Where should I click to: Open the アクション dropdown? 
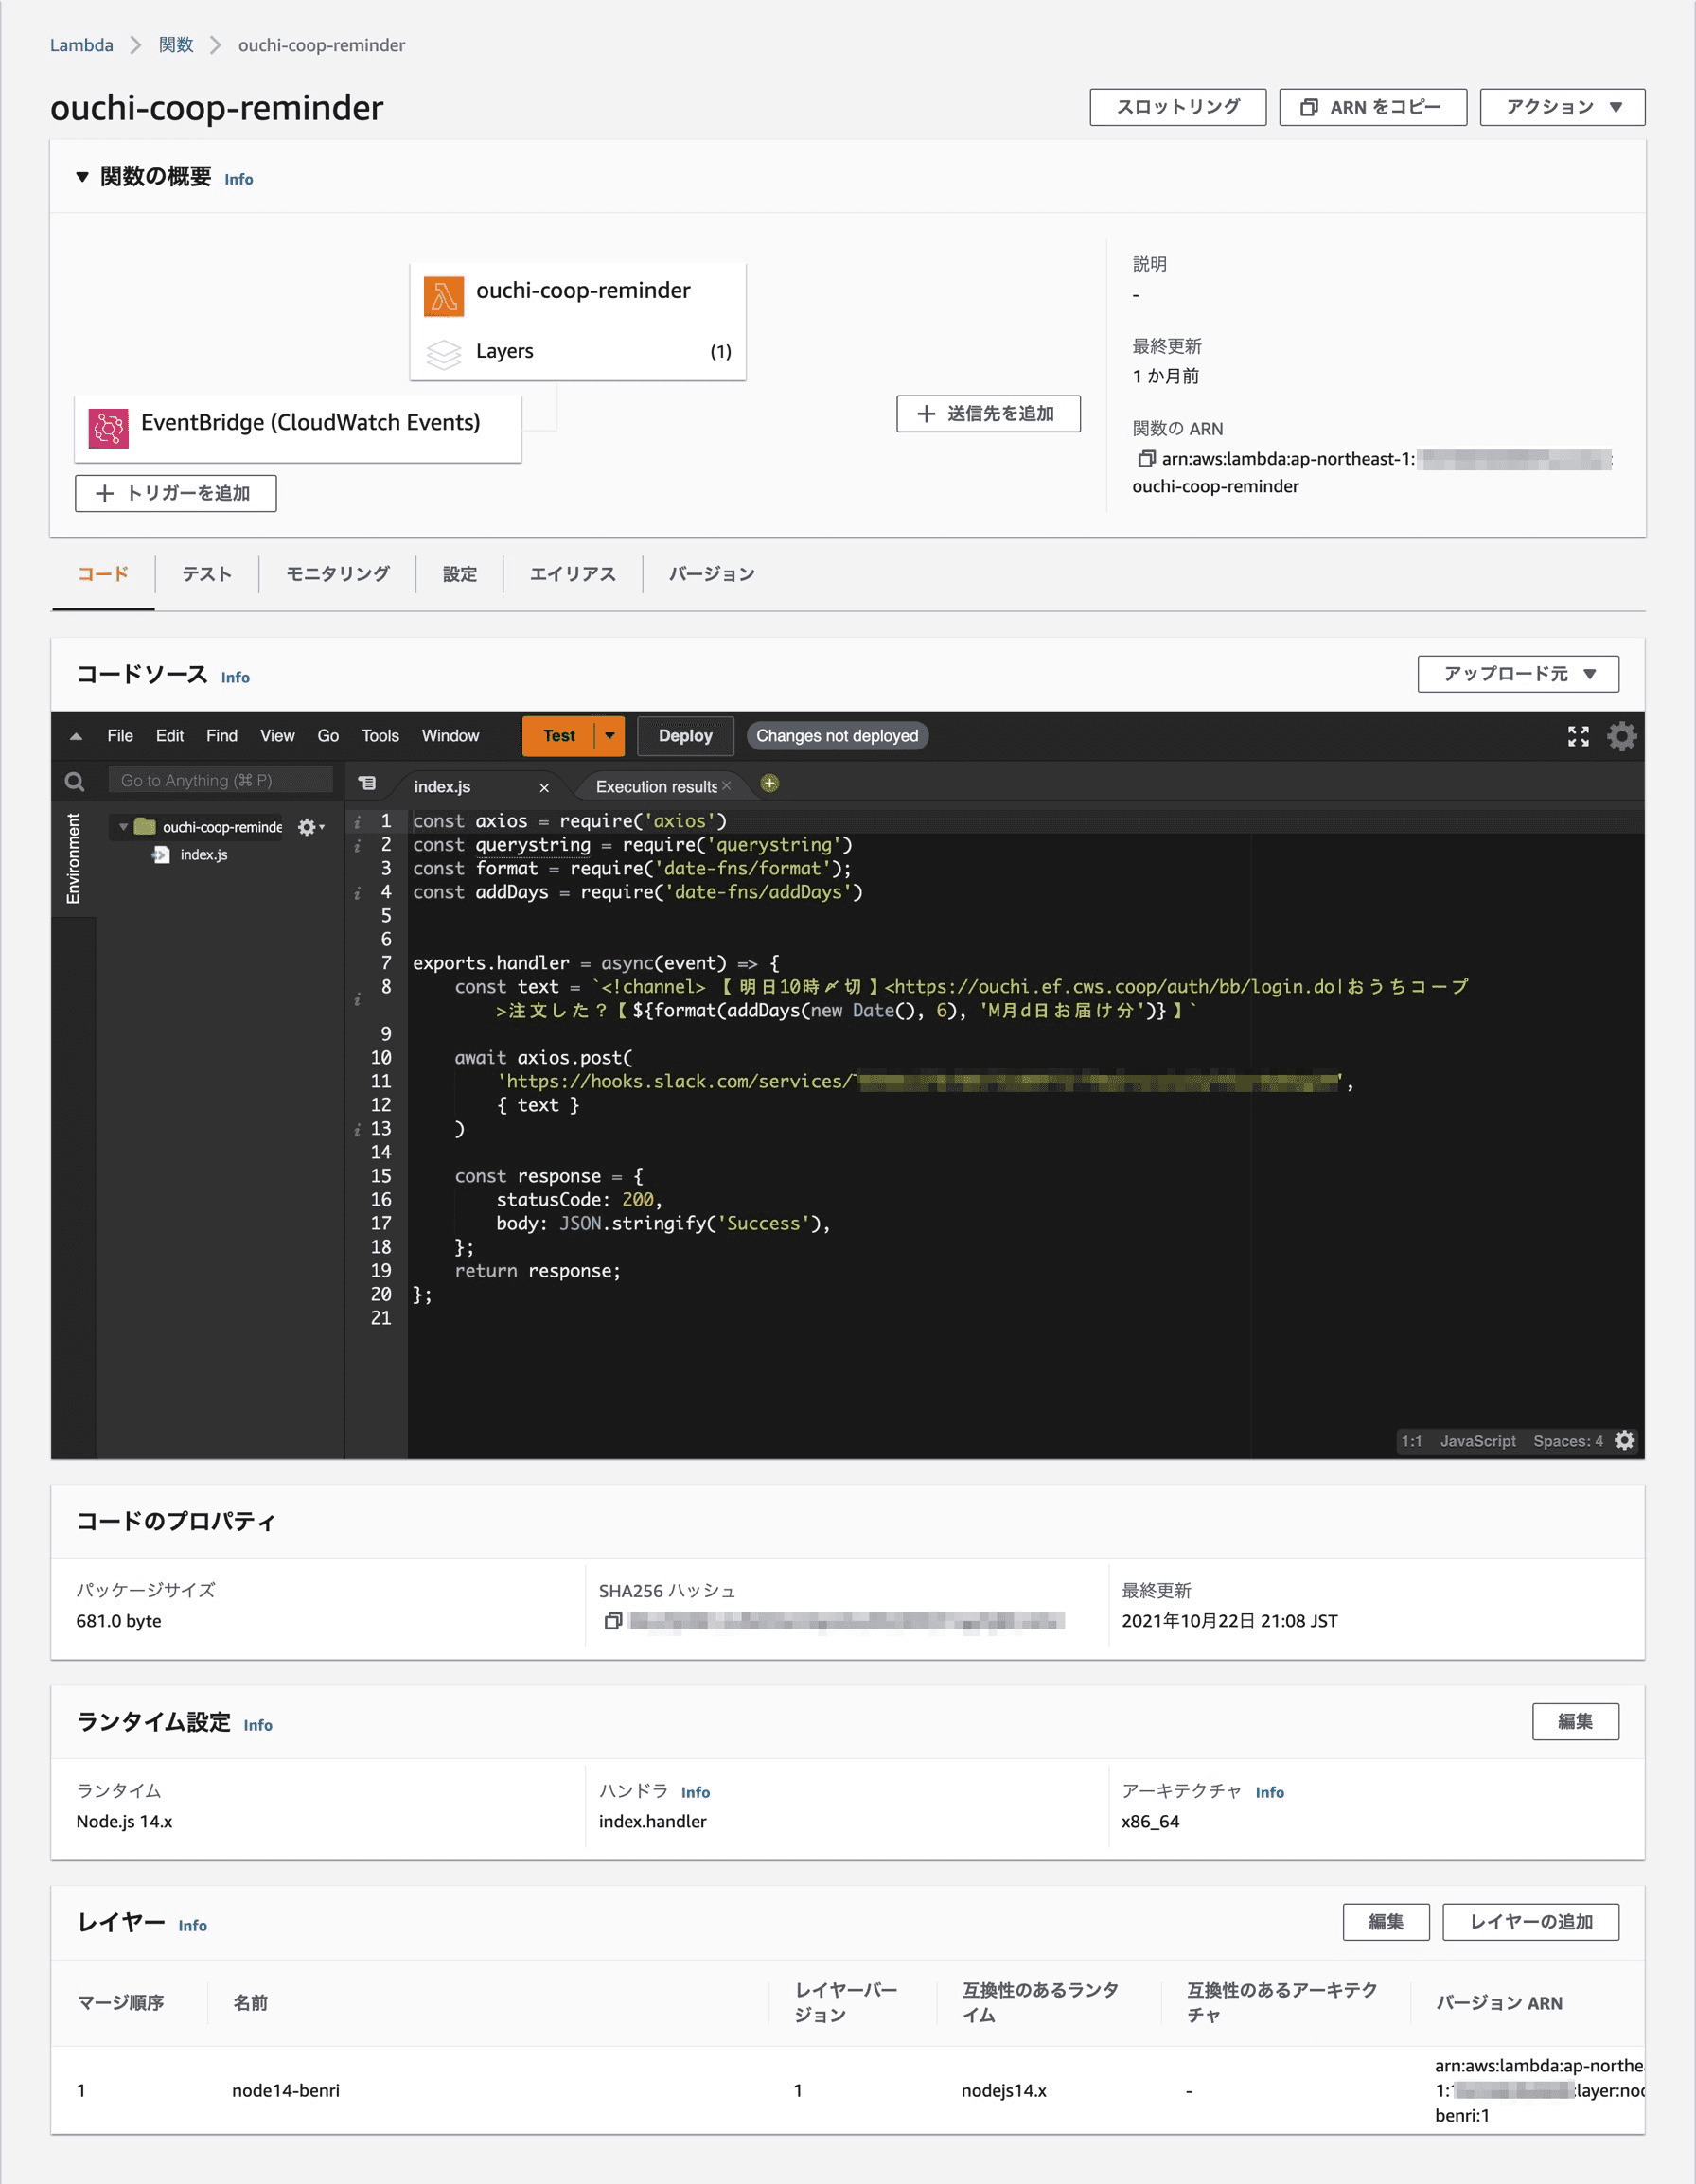(1562, 107)
